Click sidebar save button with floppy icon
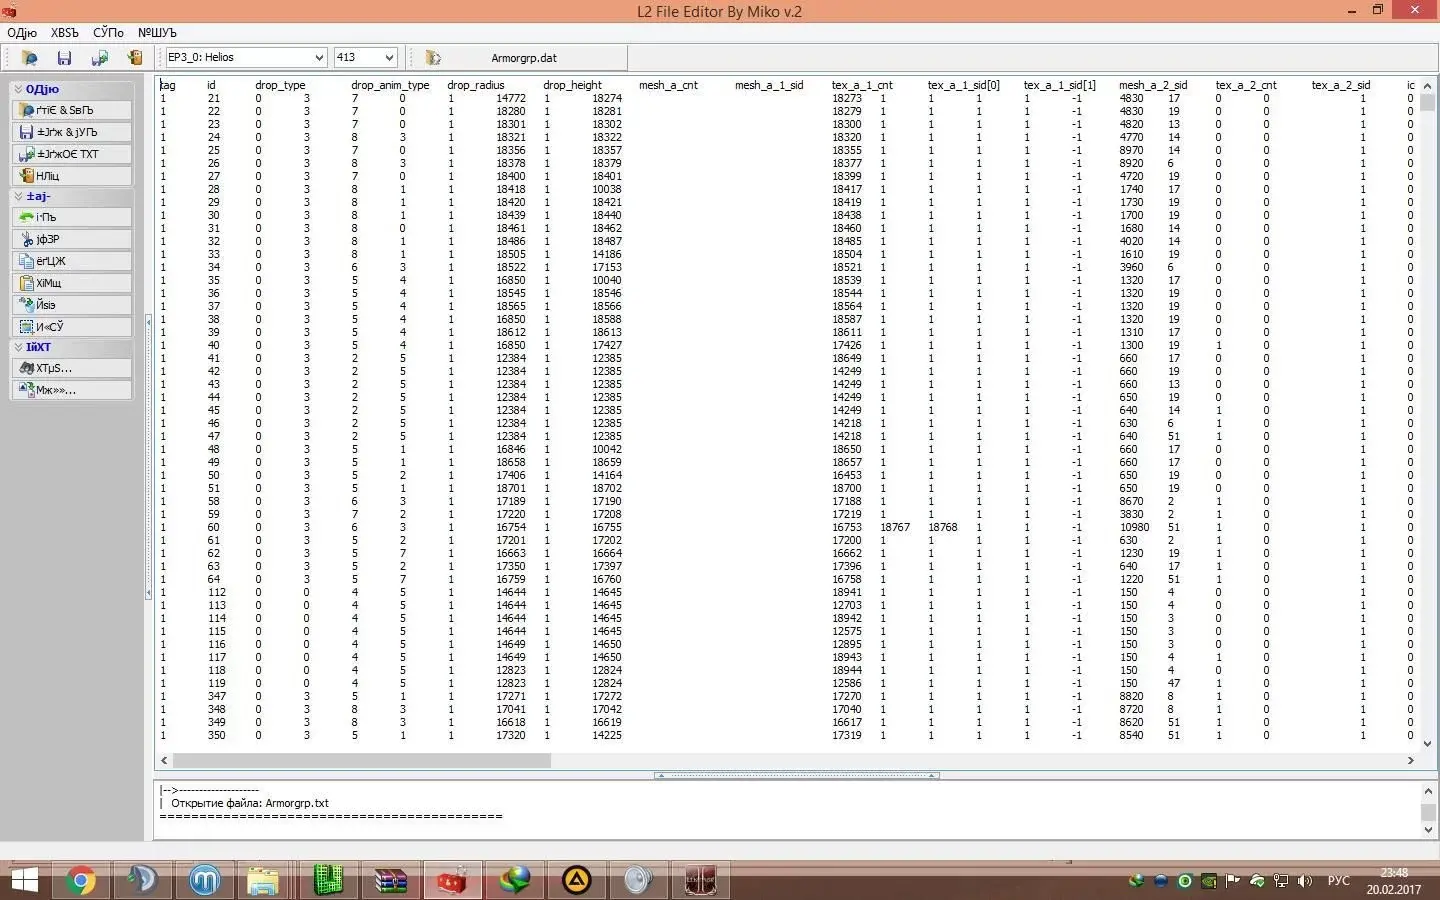1440x900 pixels. 72,132
